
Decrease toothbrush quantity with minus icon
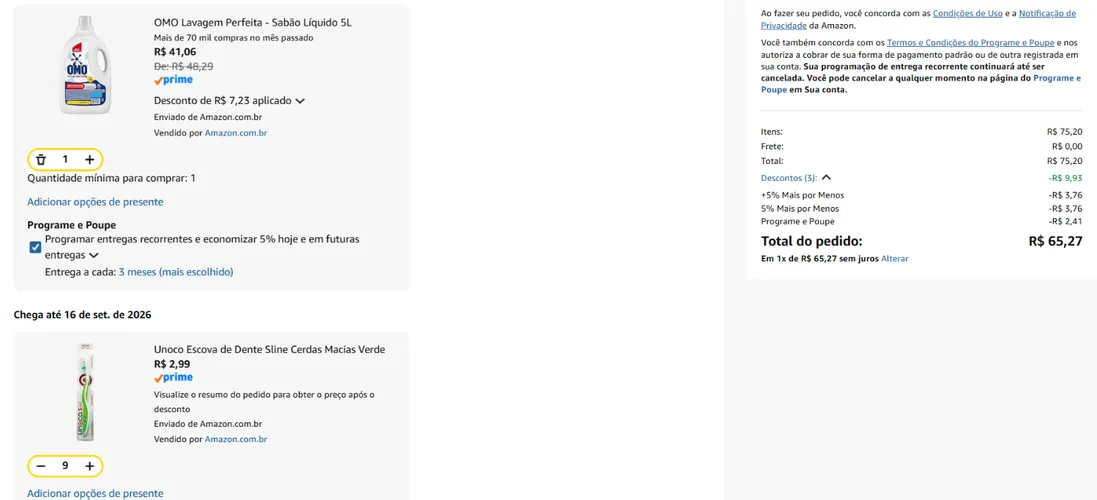tap(41, 466)
